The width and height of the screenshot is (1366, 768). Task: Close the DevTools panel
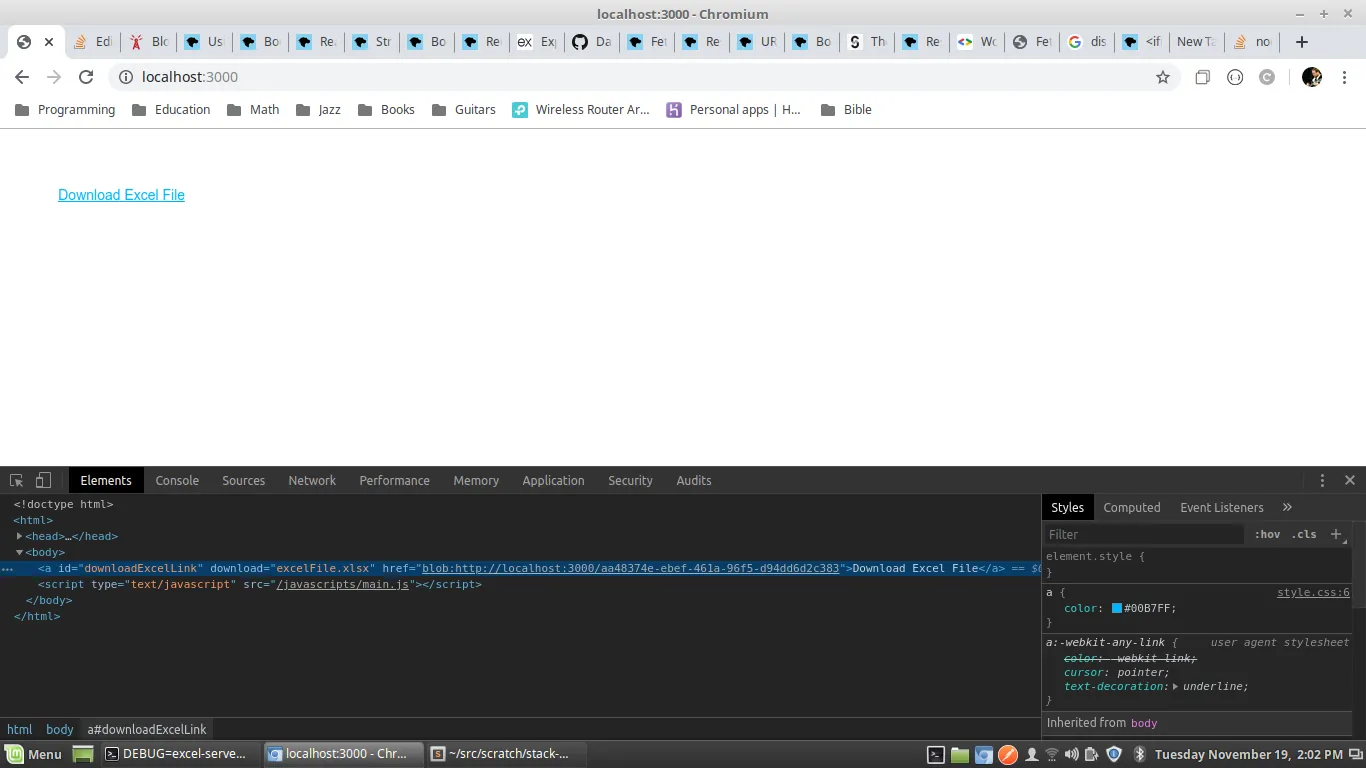[1350, 480]
